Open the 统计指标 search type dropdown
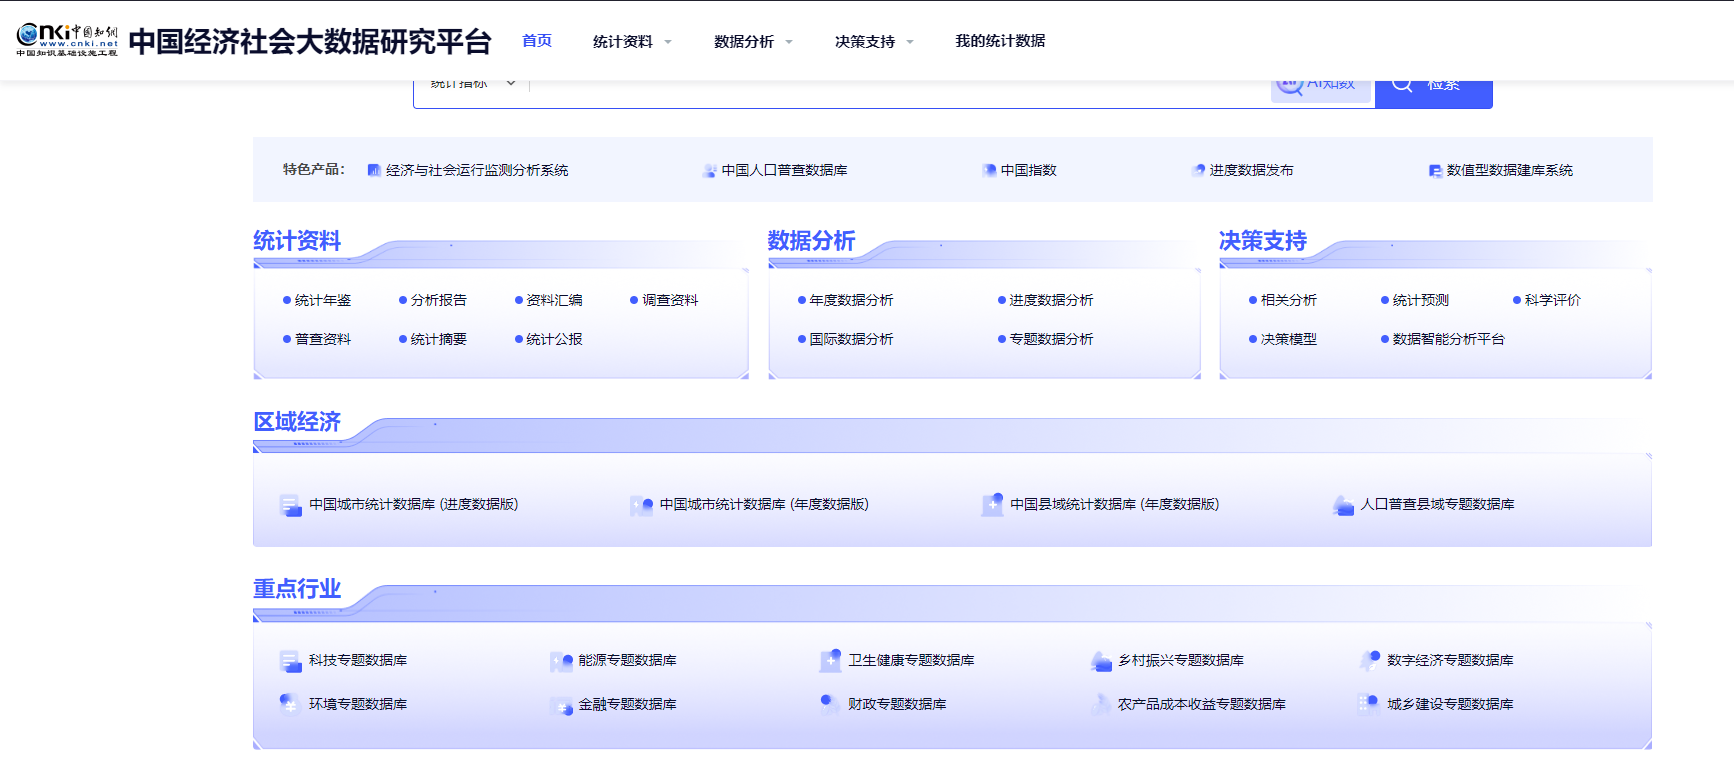1734x768 pixels. tap(472, 85)
